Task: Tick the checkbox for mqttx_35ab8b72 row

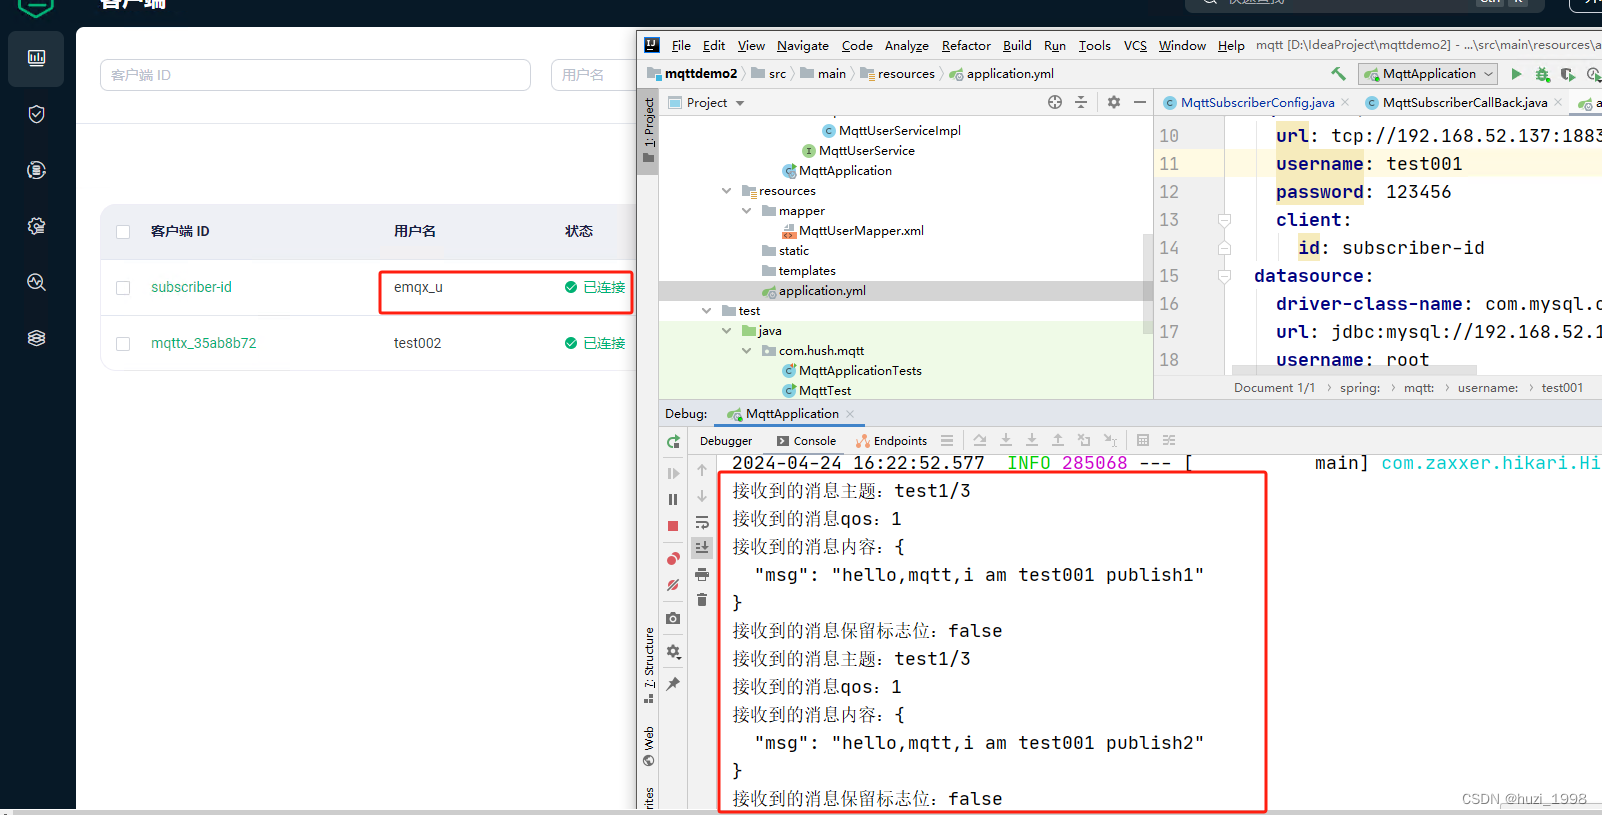Action: coord(123,344)
